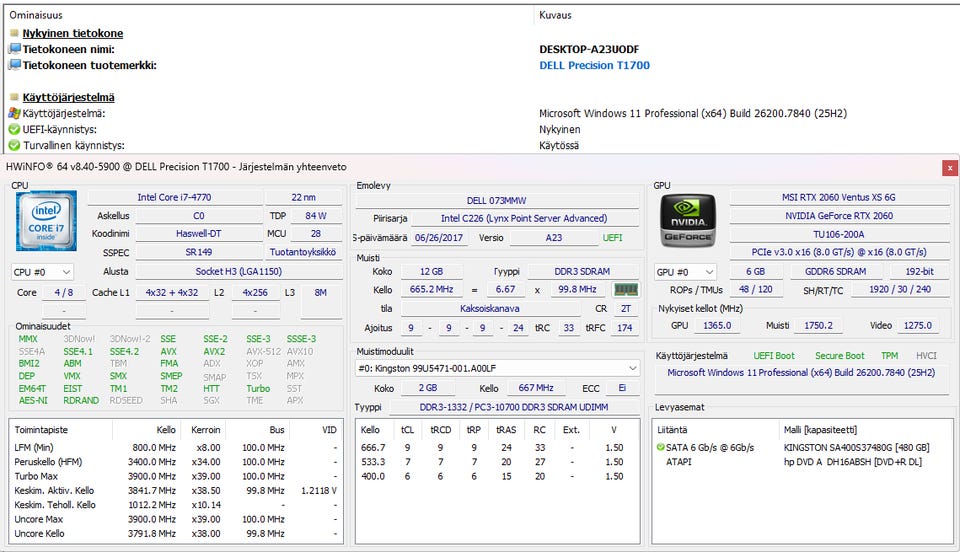Open the GPU #0 selector dropdown
960x552 pixels.
(685, 272)
